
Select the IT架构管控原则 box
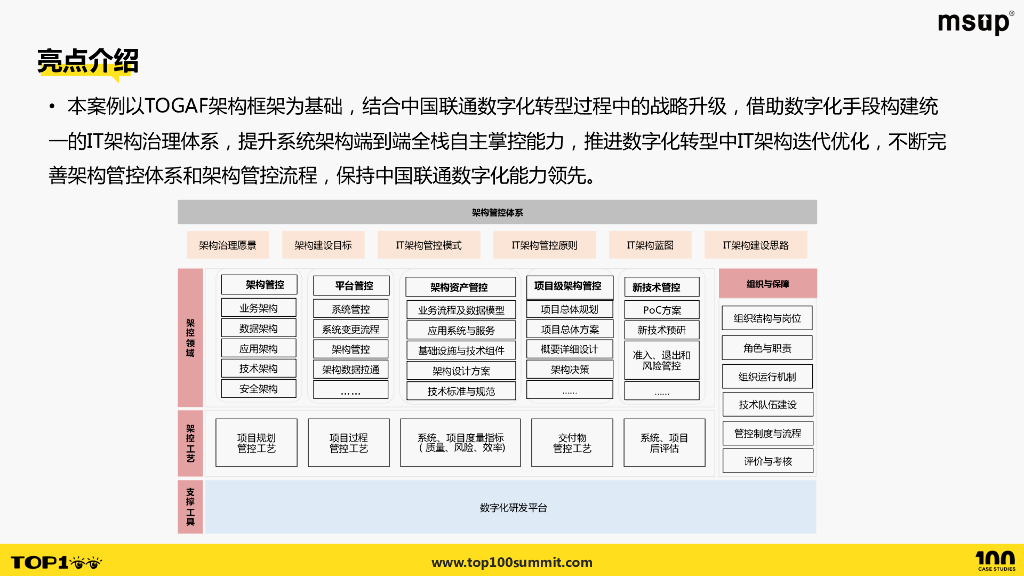pos(544,245)
